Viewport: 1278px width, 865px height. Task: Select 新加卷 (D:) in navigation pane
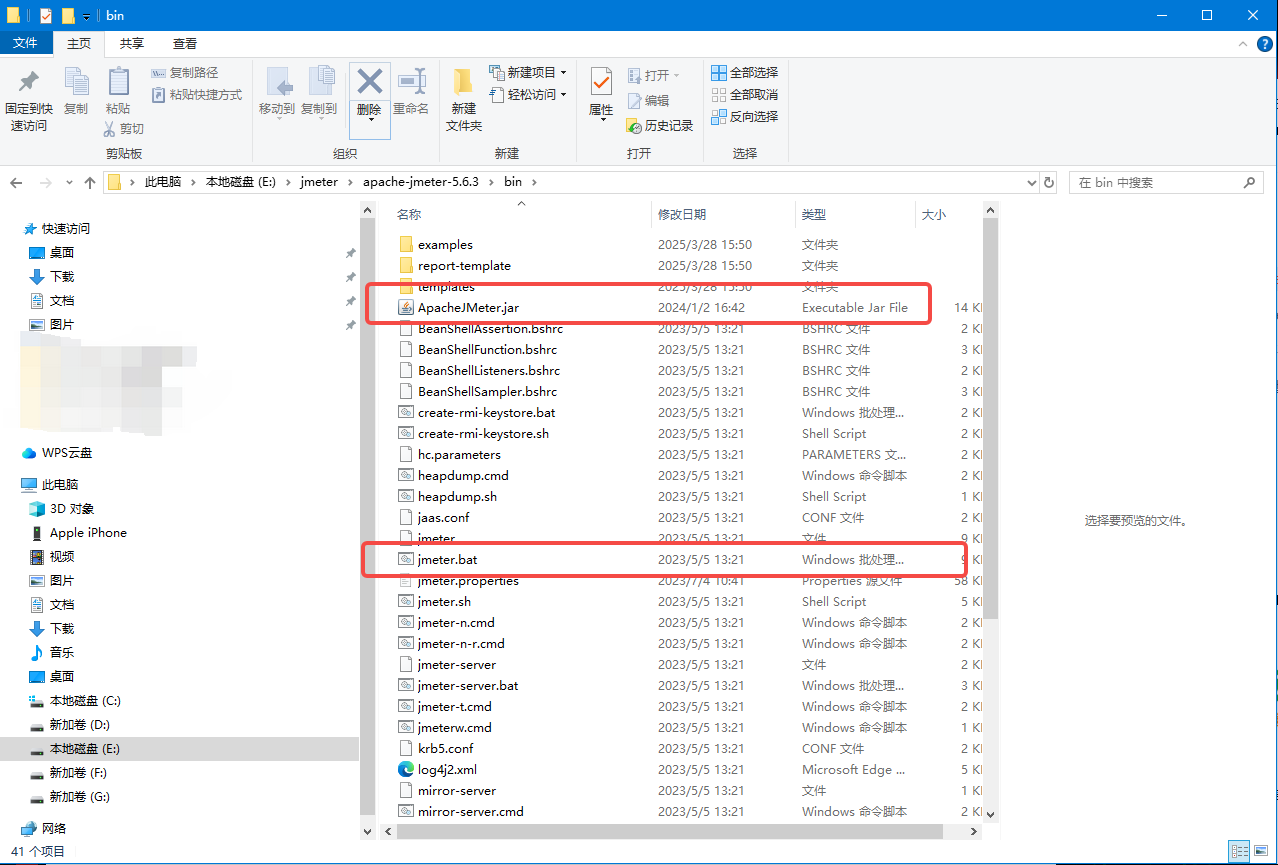point(79,725)
